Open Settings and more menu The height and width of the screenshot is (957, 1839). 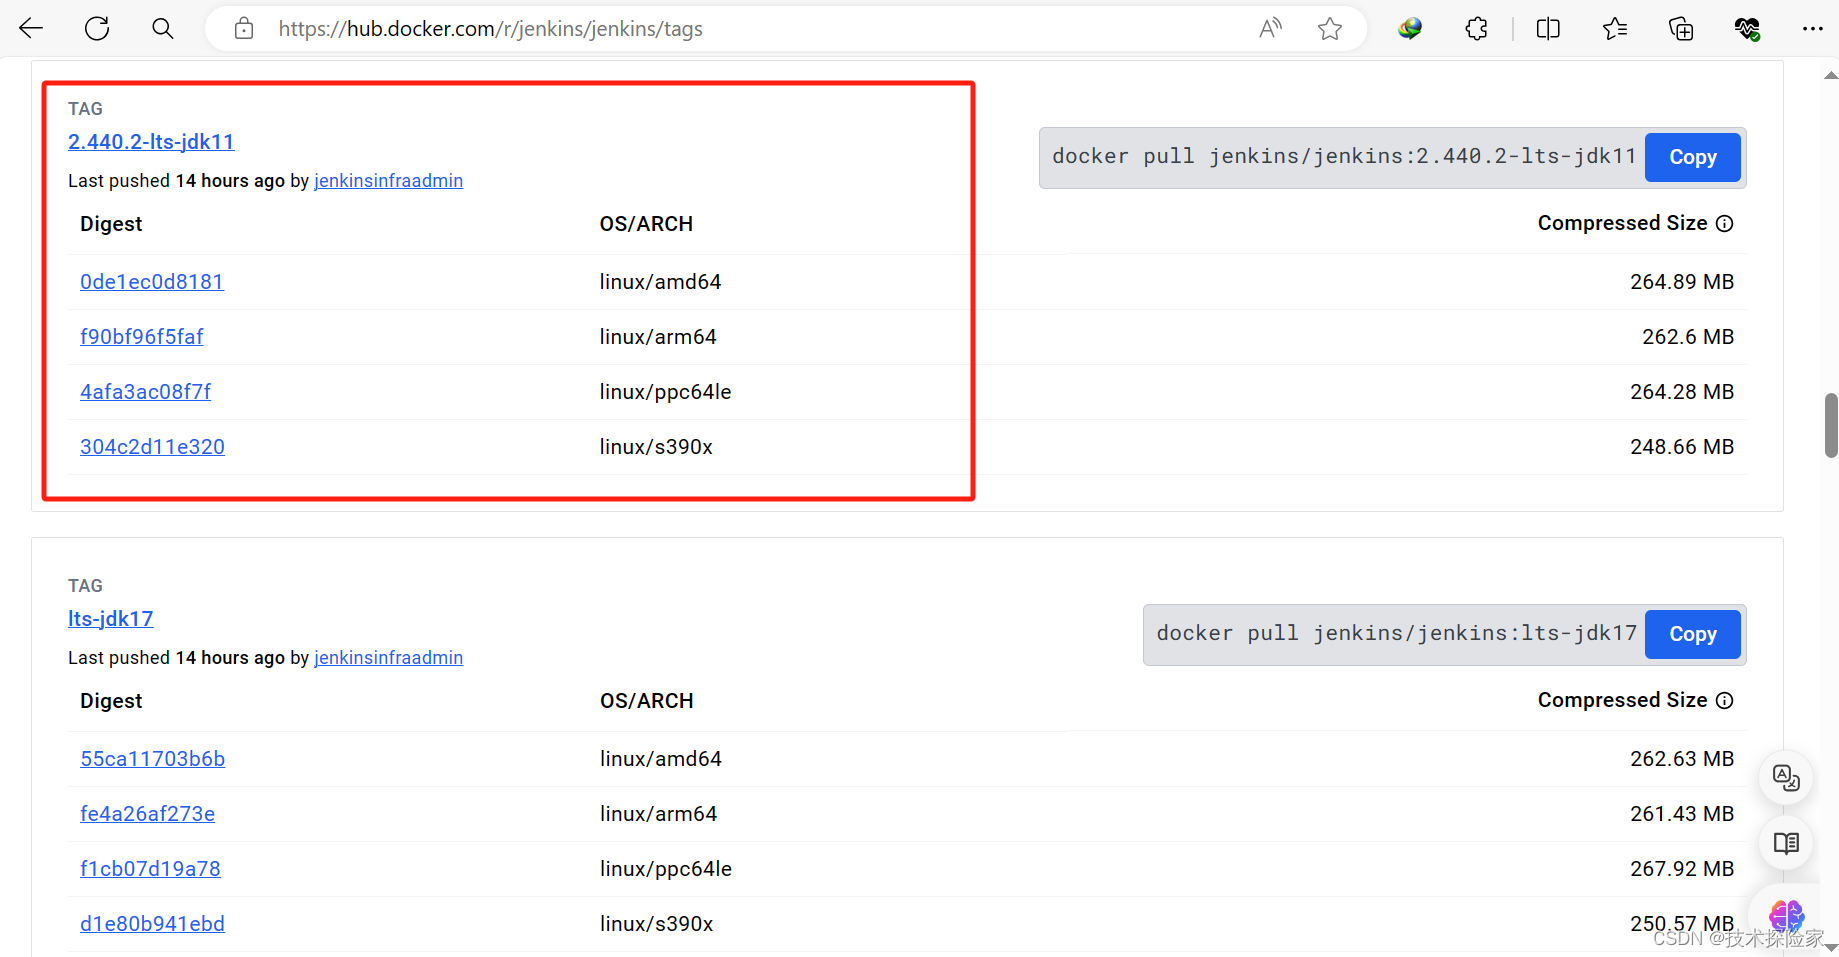tap(1813, 29)
